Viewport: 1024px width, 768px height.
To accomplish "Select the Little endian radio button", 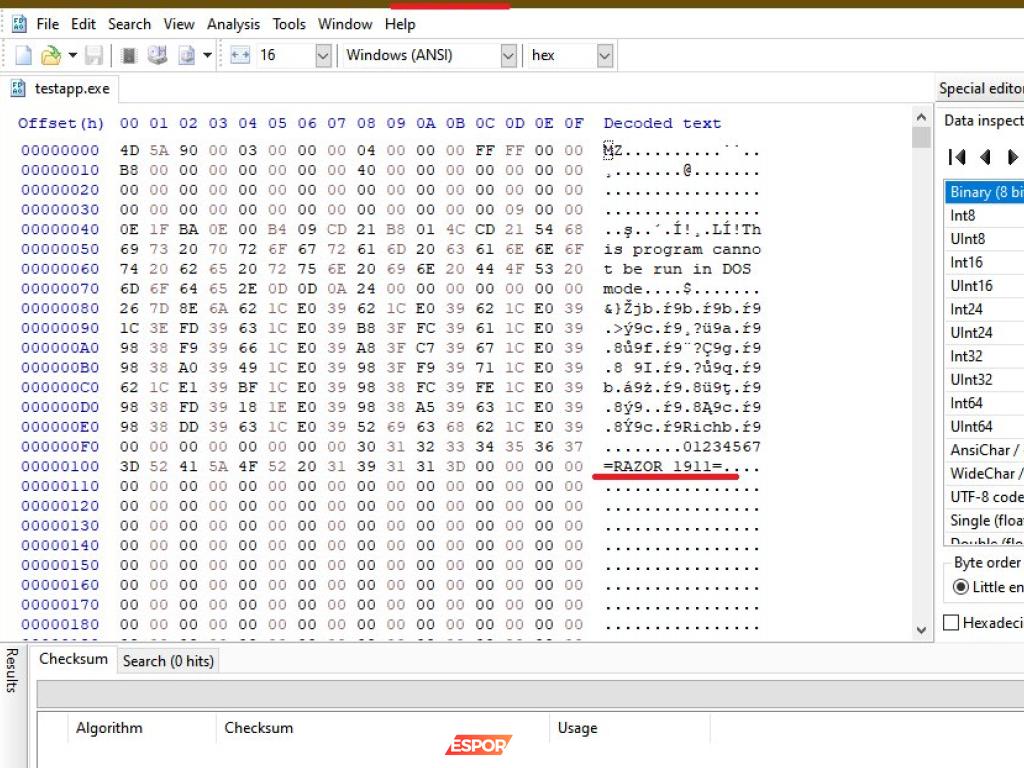I will (x=961, y=587).
